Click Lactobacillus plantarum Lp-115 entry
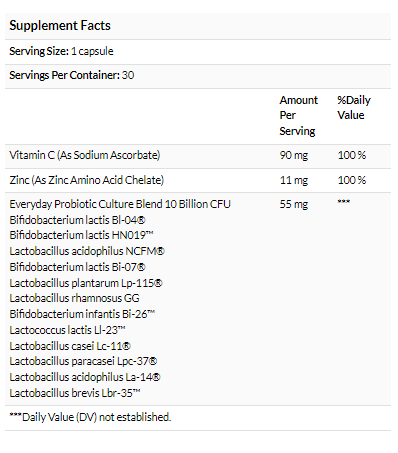Image resolution: width=398 pixels, height=453 pixels. click(86, 283)
